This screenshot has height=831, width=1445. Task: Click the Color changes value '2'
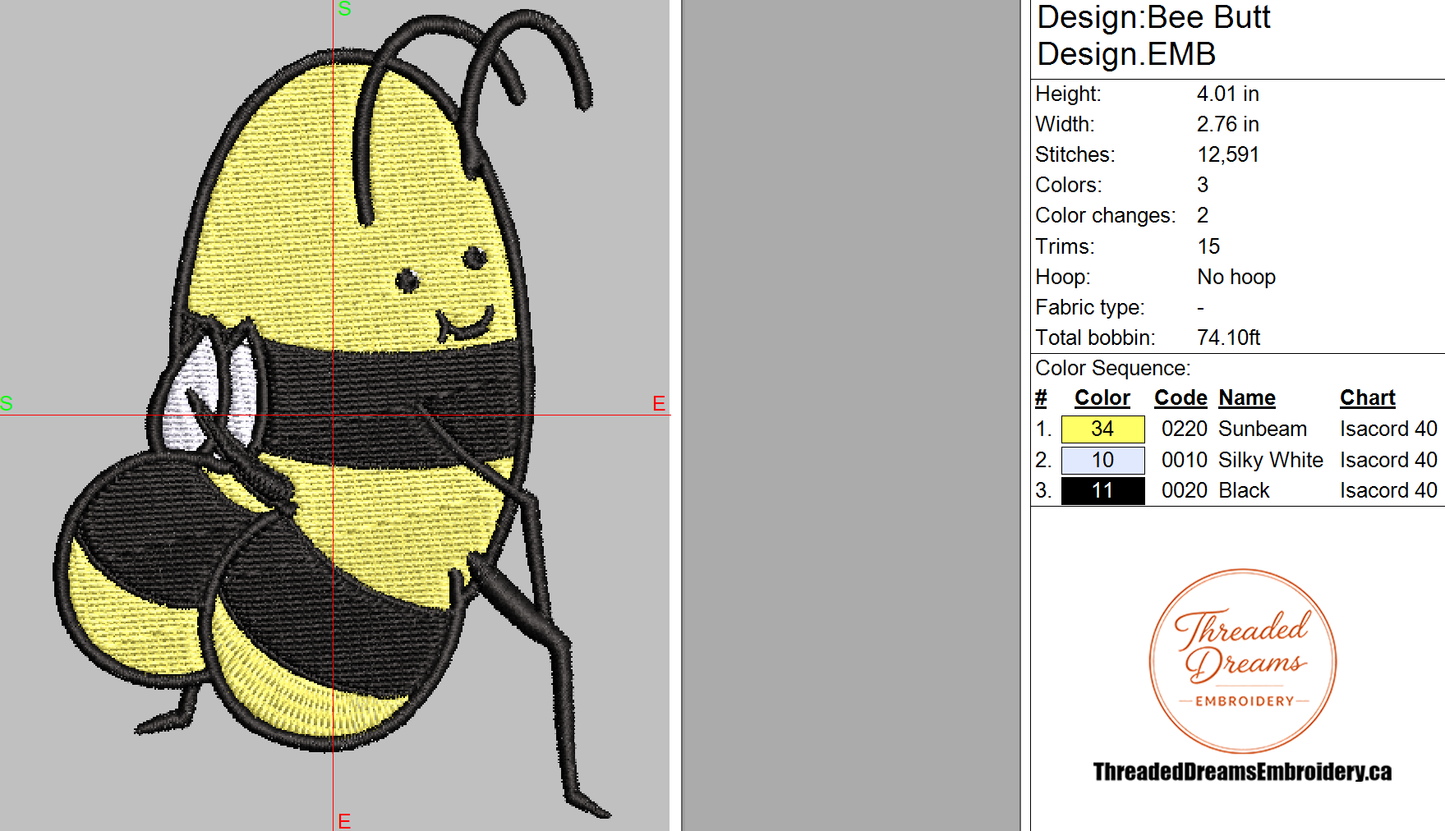click(x=1203, y=216)
